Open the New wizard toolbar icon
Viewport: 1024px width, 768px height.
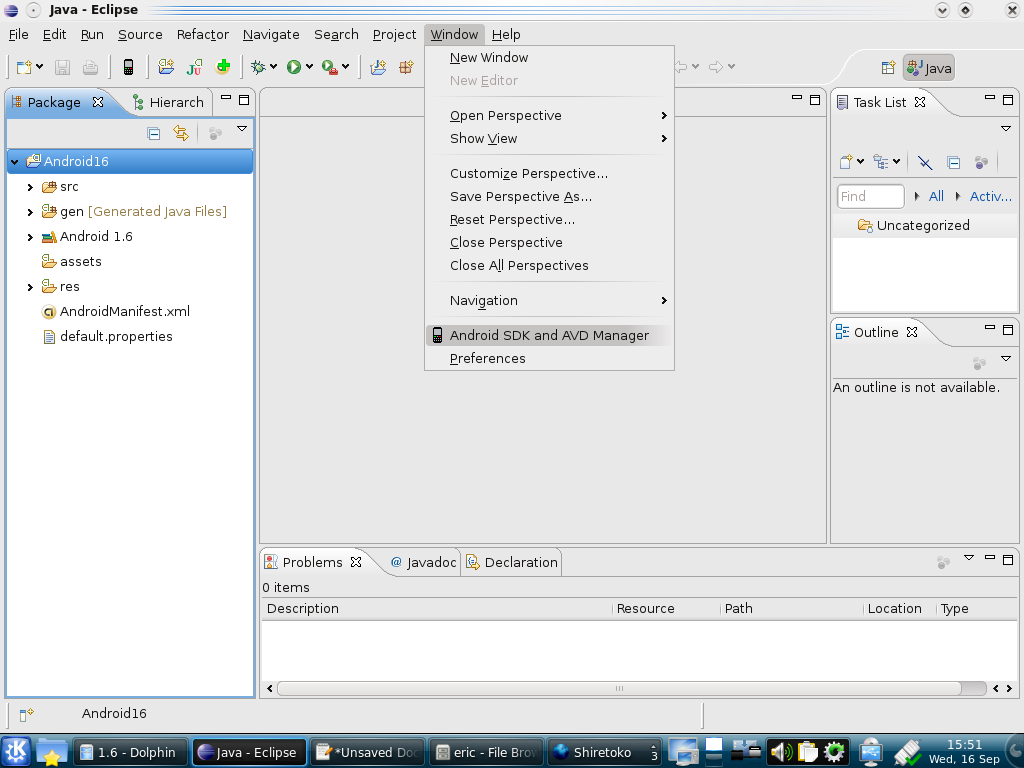(24, 67)
